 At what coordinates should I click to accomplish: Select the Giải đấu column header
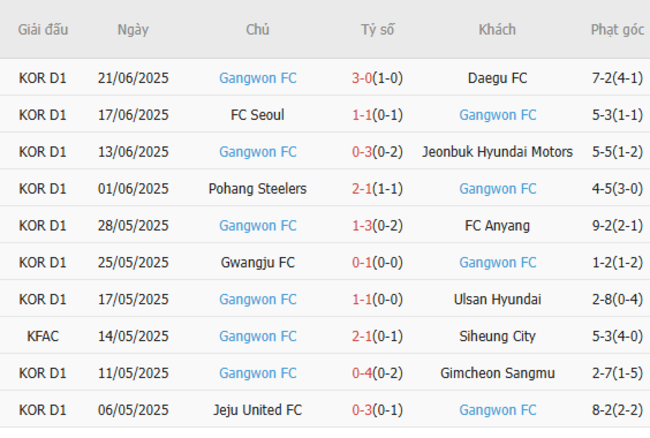[43, 30]
